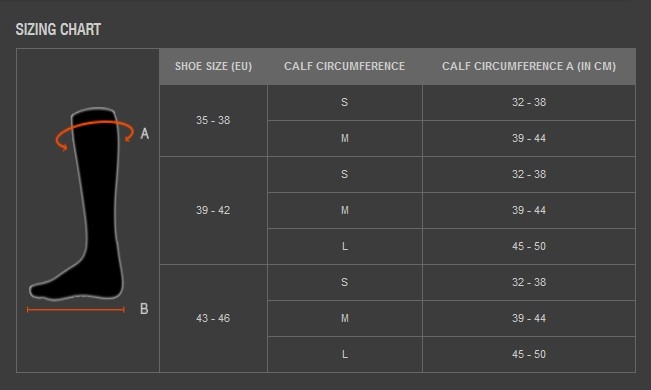Click the orange foot length line
The height and width of the screenshot is (390, 651).
tap(76, 310)
